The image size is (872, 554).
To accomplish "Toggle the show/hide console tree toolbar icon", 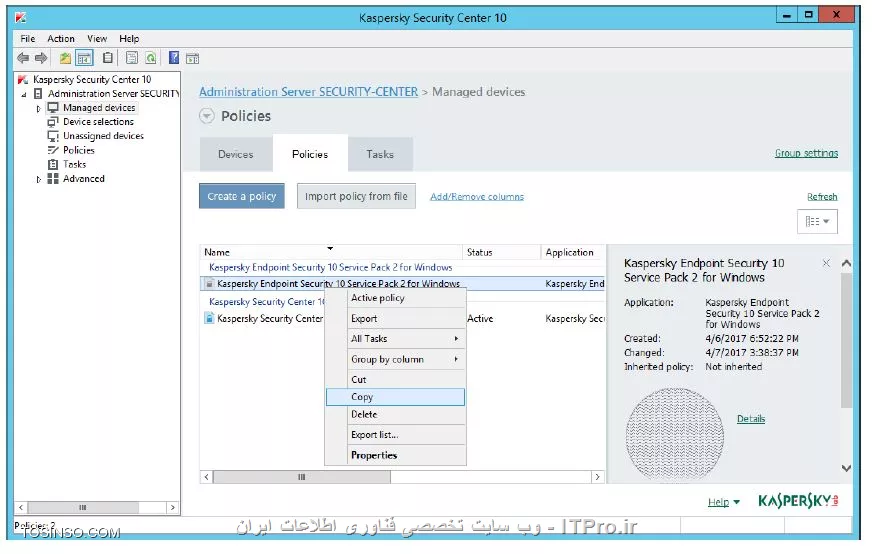I will point(84,58).
